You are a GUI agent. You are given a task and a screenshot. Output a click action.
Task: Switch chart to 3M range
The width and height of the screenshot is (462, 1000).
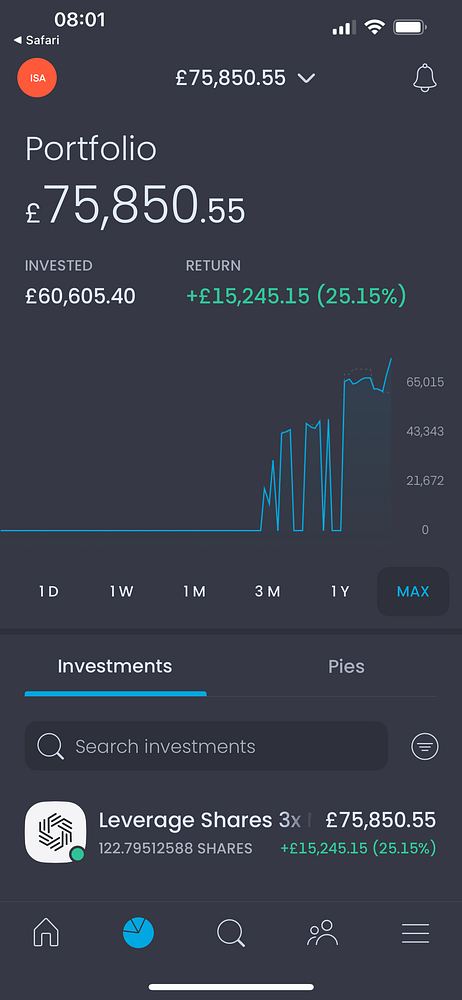(267, 591)
